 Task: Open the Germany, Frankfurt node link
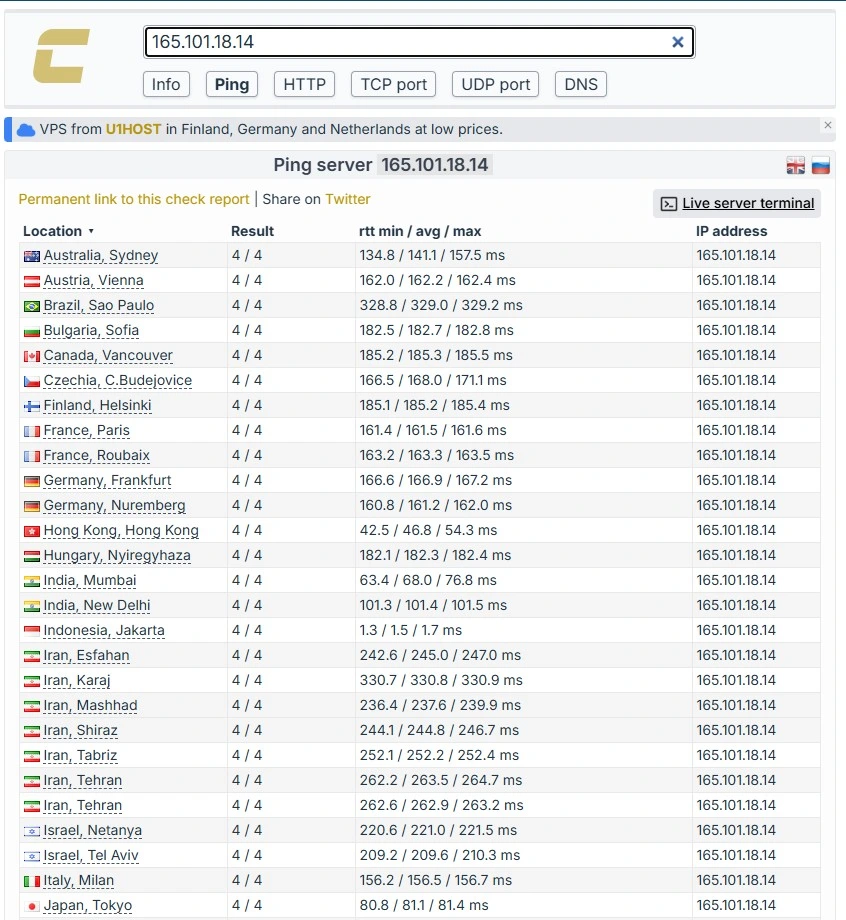point(107,481)
